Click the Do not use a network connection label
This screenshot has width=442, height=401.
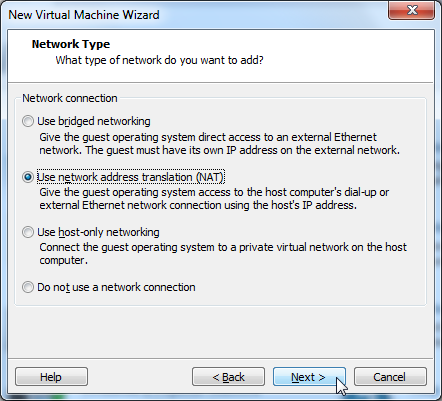pyautogui.click(x=116, y=287)
